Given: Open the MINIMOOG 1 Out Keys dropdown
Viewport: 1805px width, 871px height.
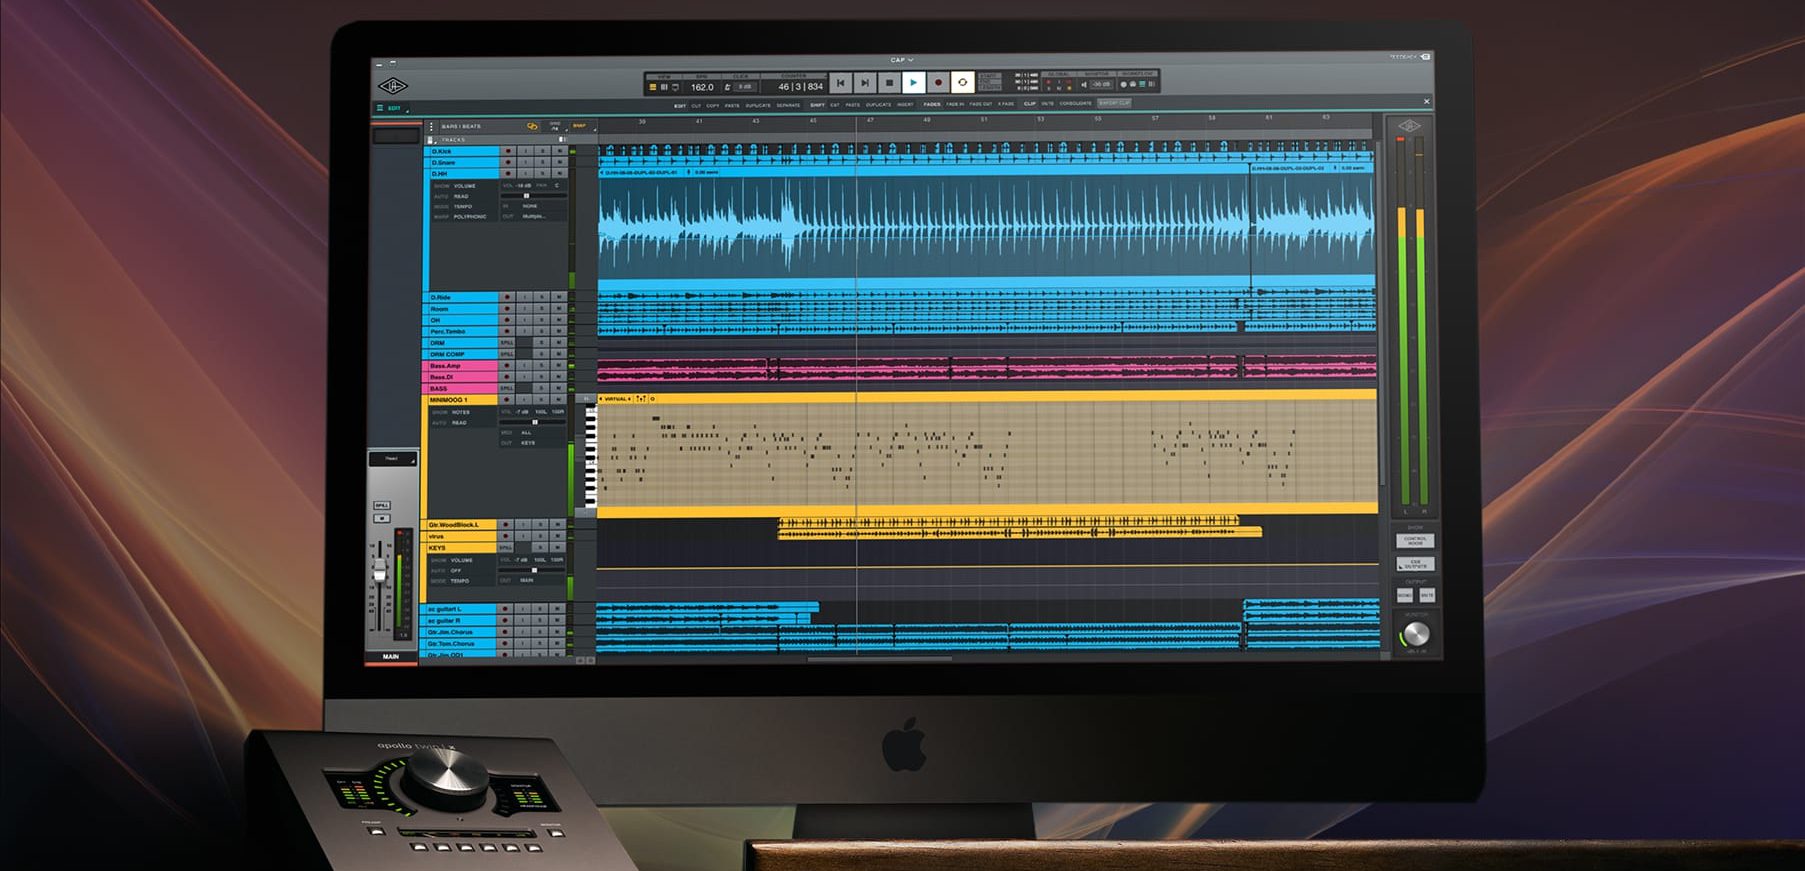Looking at the screenshot, I should 527,443.
